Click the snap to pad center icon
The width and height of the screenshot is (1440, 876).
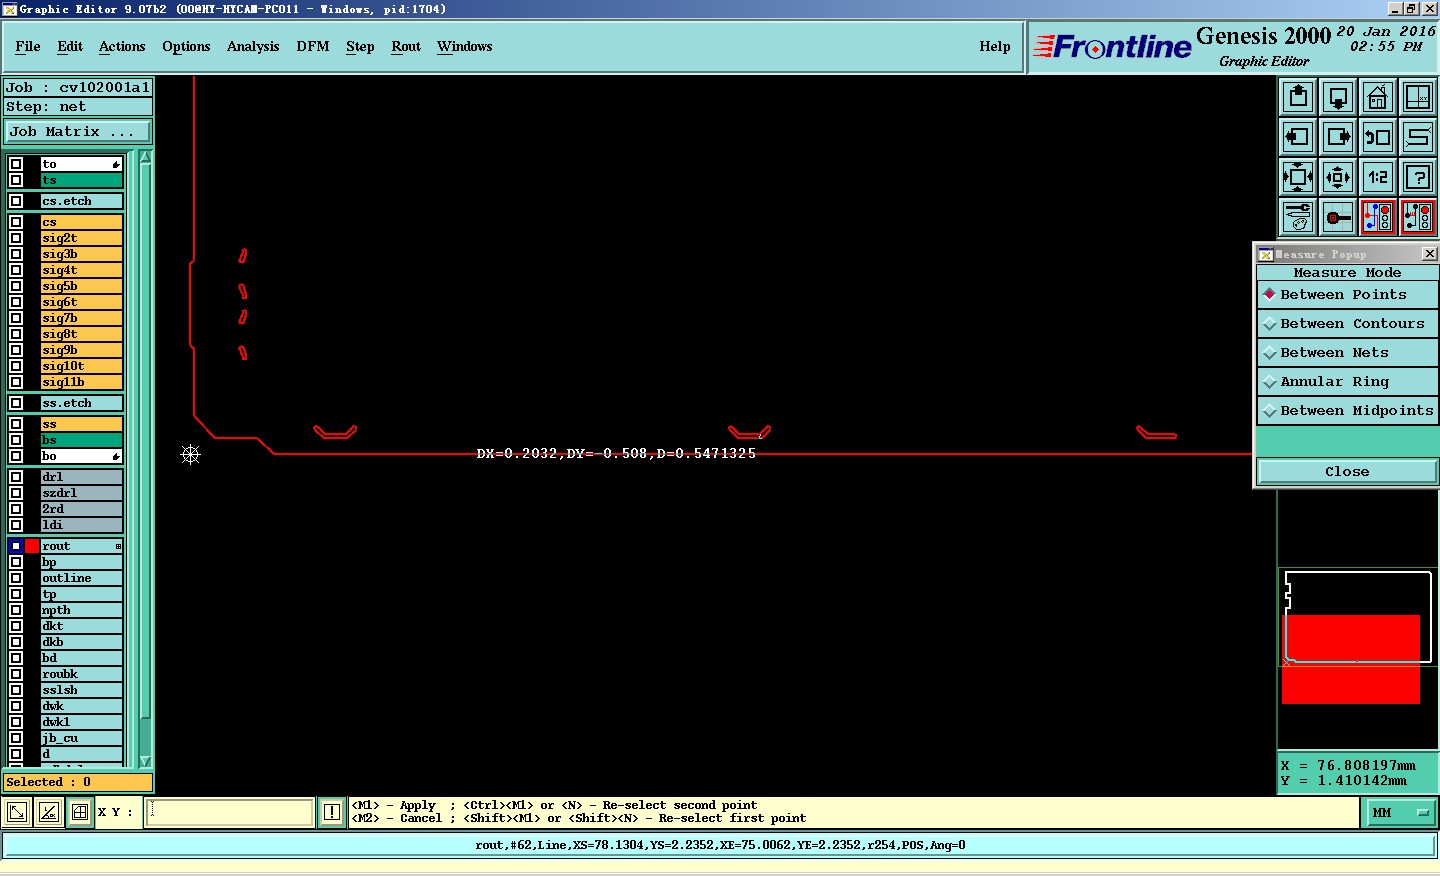point(1338,217)
